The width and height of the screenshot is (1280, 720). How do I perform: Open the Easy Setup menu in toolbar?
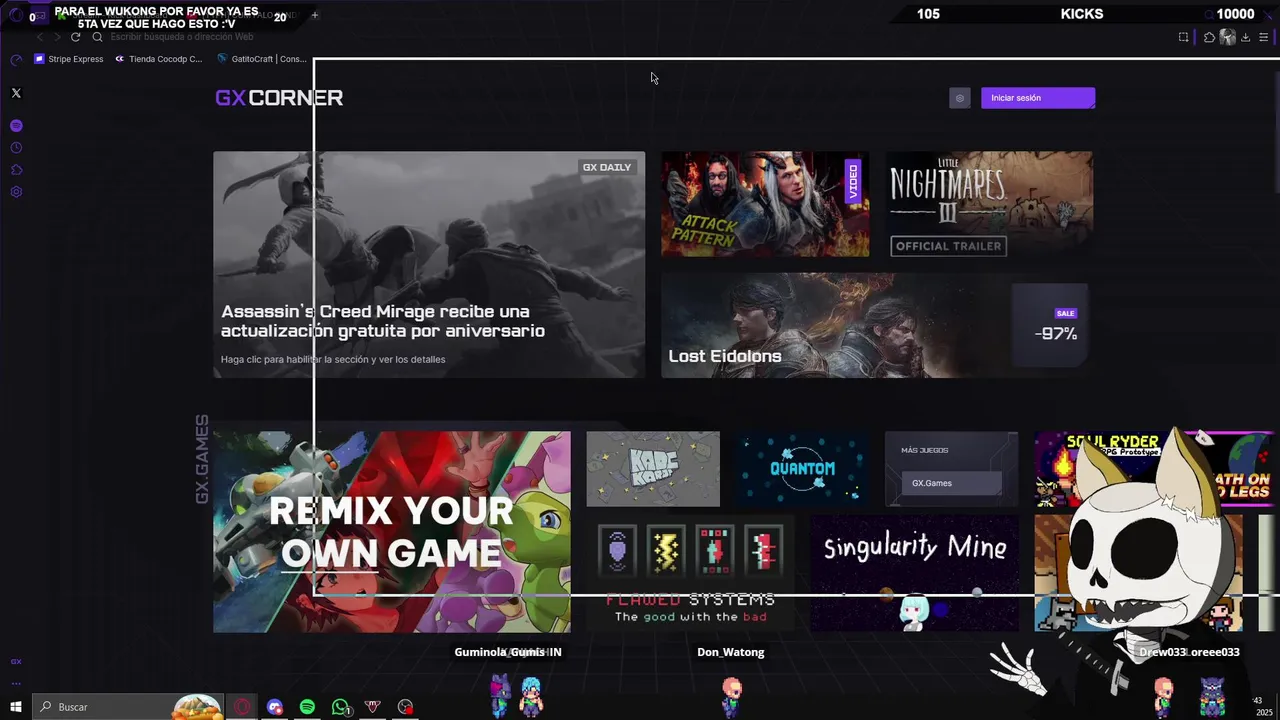[x=1264, y=37]
